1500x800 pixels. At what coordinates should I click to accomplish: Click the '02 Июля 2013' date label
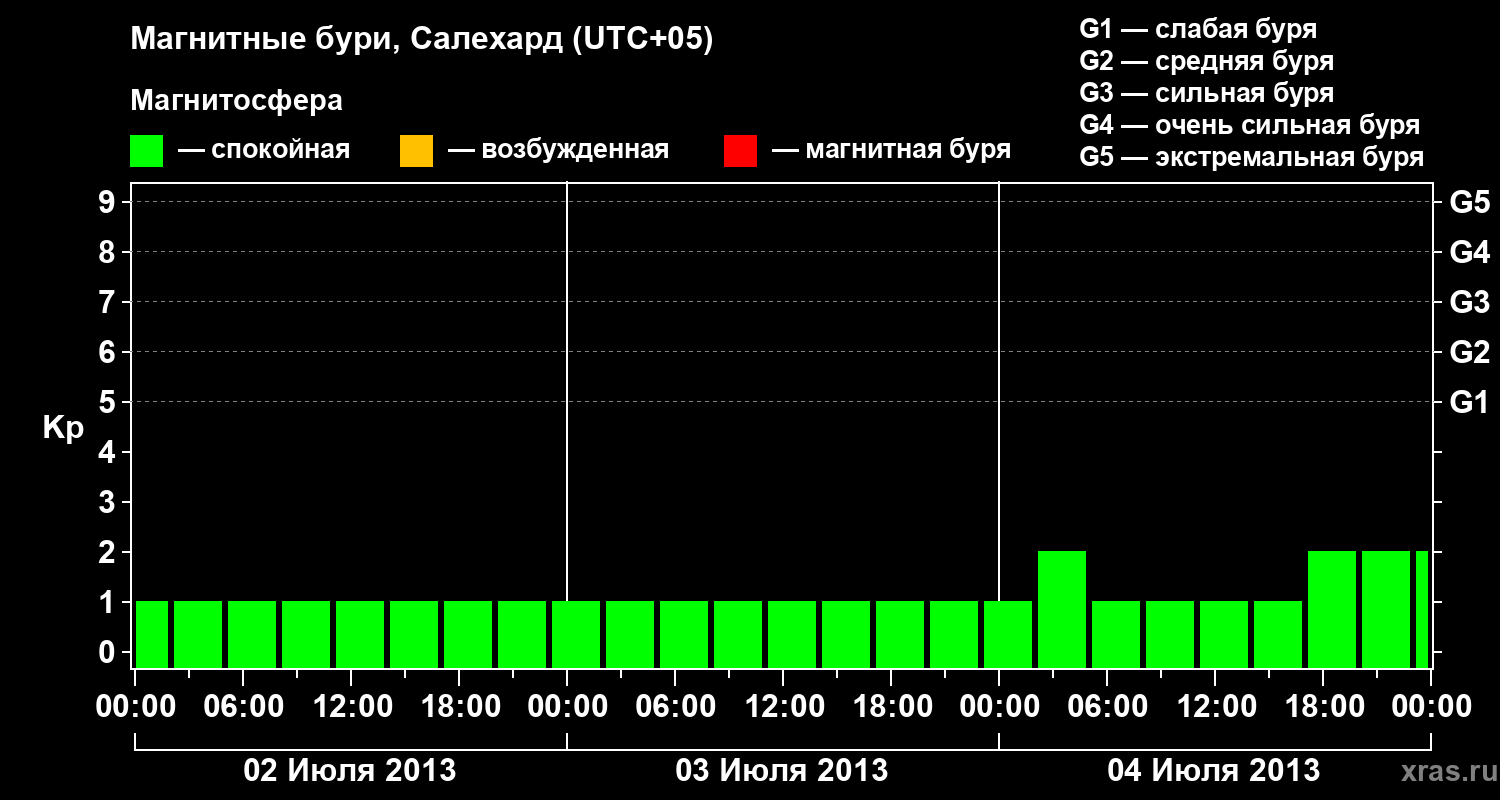[x=351, y=771]
